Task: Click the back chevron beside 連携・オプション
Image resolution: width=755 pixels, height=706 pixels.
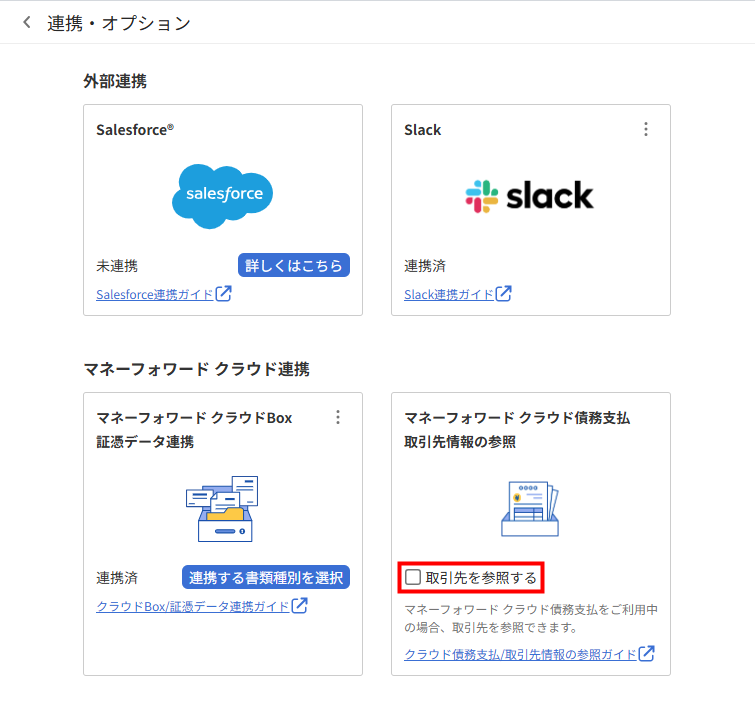Action: click(27, 22)
